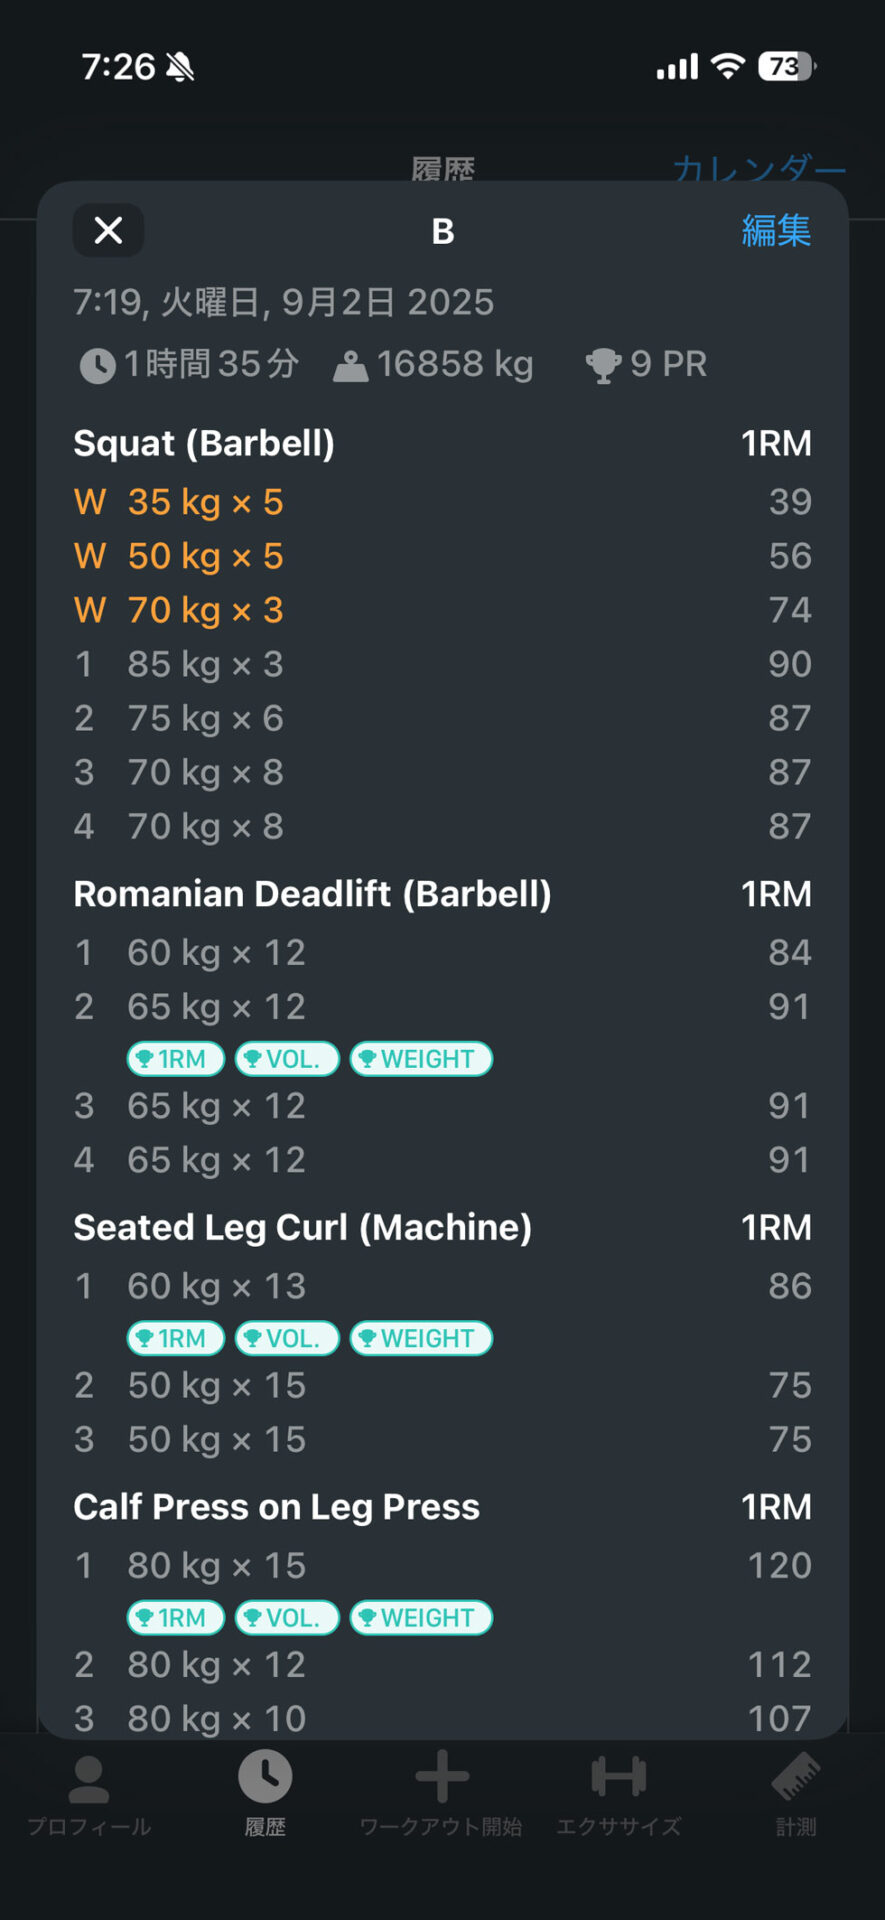885x1920 pixels.
Task: Open the プロフィール profile tab icon
Action: 89,1780
